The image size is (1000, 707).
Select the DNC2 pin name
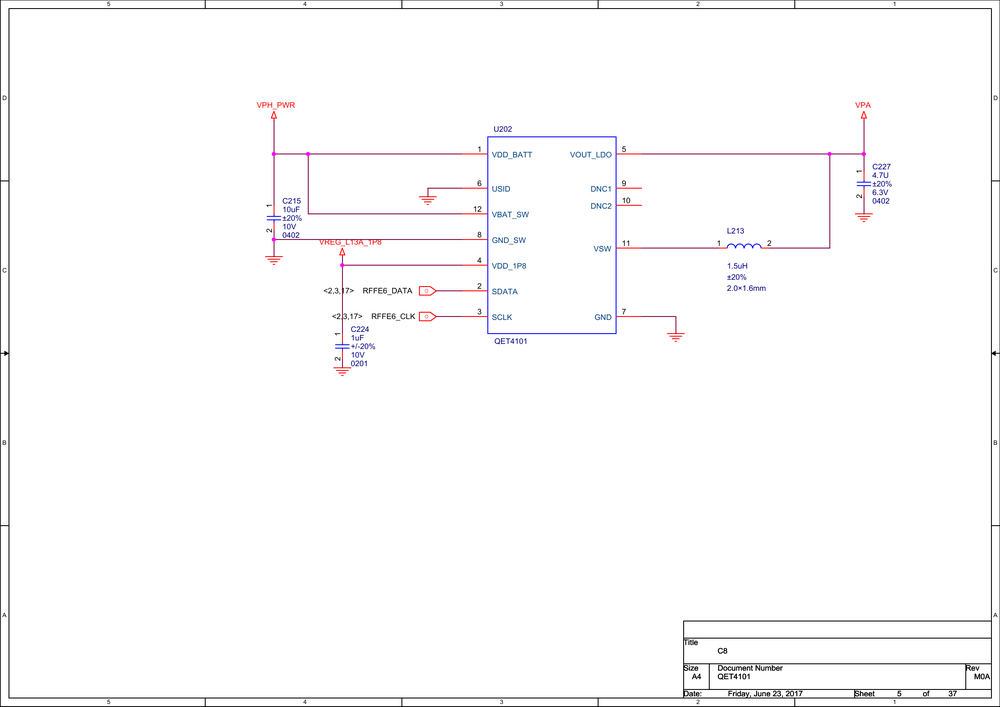601,206
